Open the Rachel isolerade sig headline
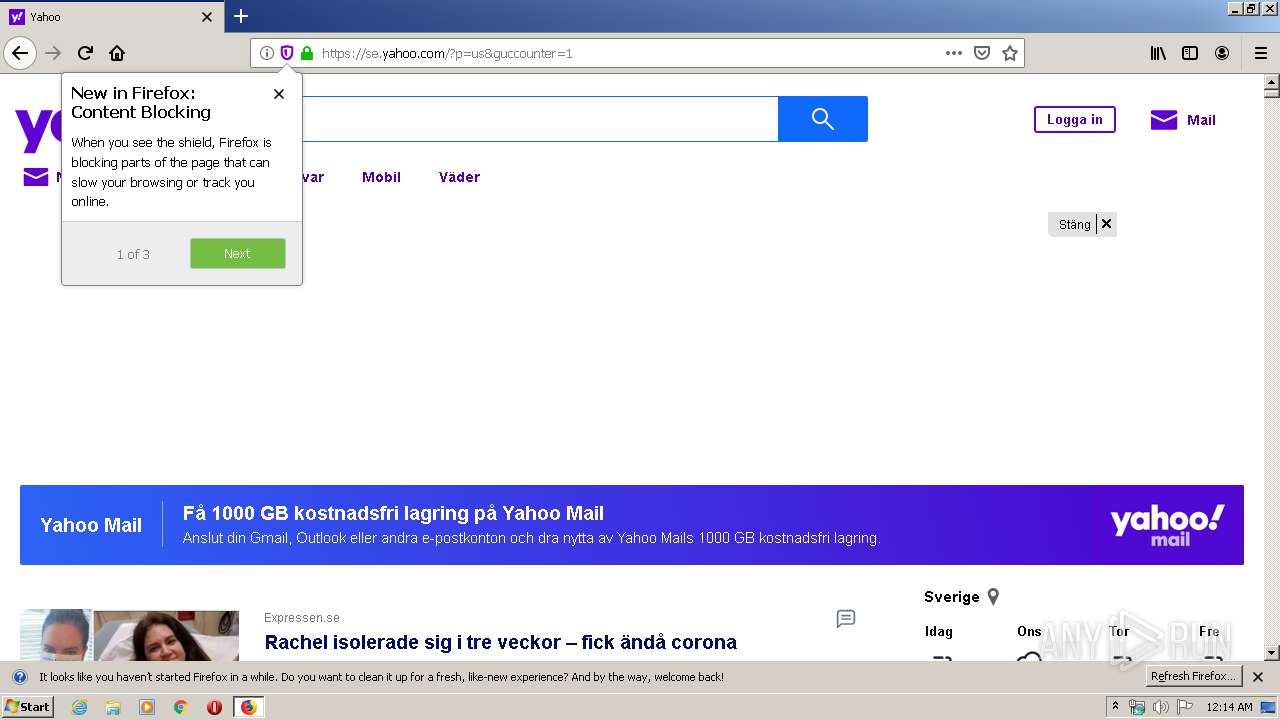Screen dimensions: 1280x720 (500, 642)
